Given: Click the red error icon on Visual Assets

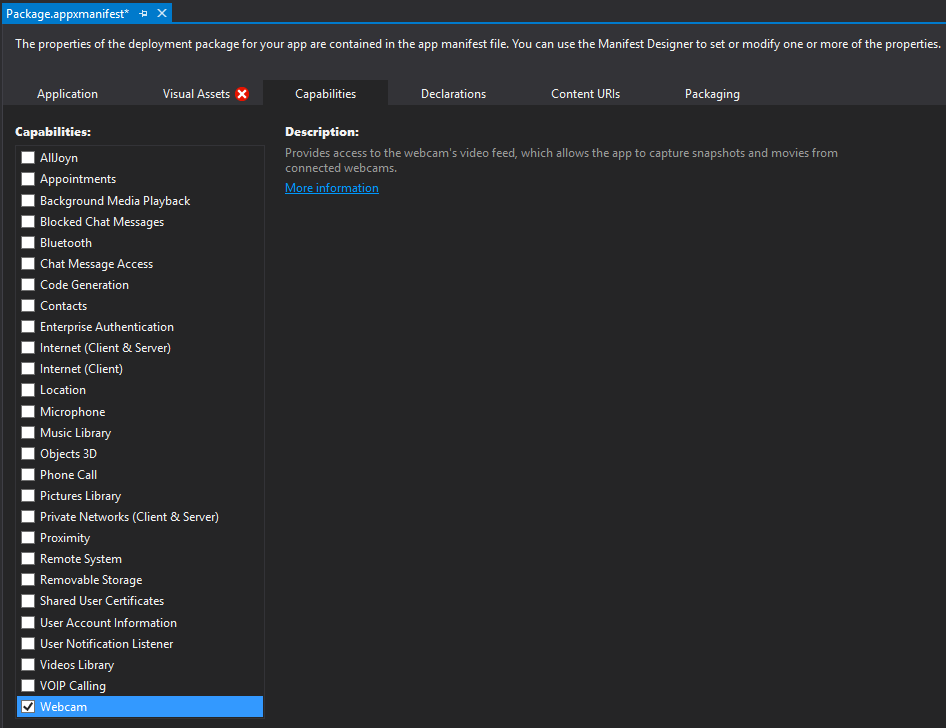Looking at the screenshot, I should [242, 94].
